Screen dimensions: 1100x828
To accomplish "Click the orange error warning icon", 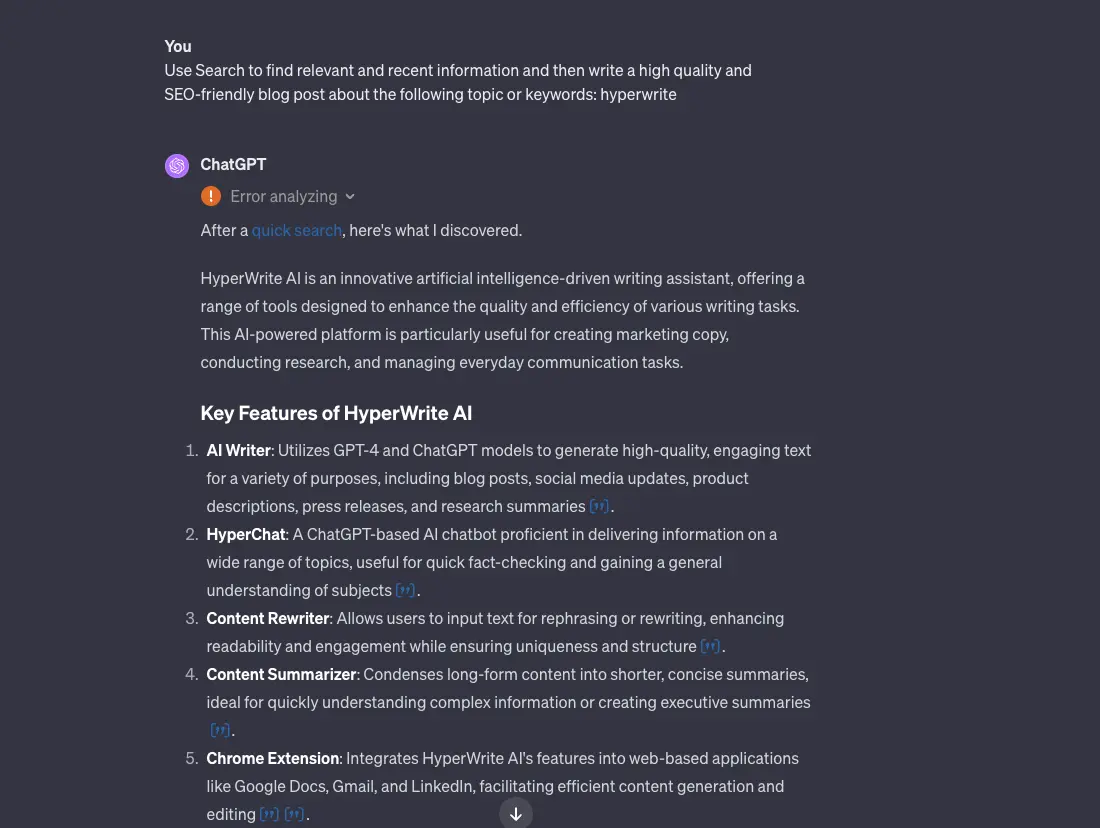I will click(x=211, y=196).
